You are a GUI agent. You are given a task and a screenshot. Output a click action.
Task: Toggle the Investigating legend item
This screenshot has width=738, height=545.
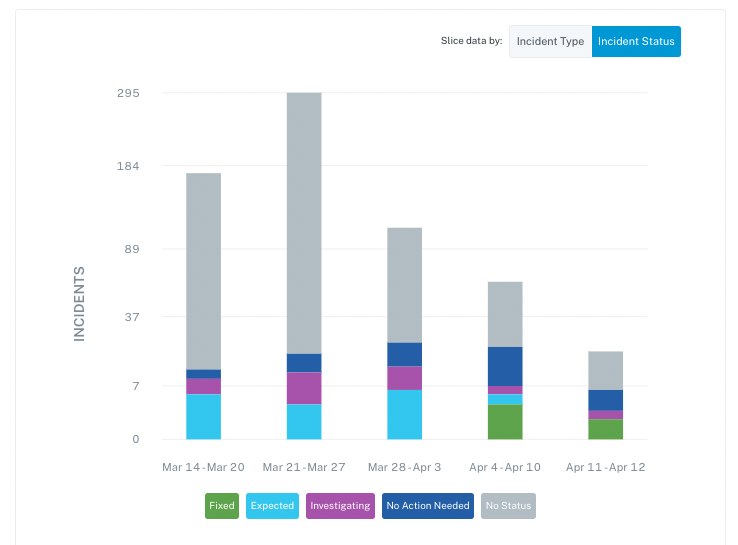340,506
